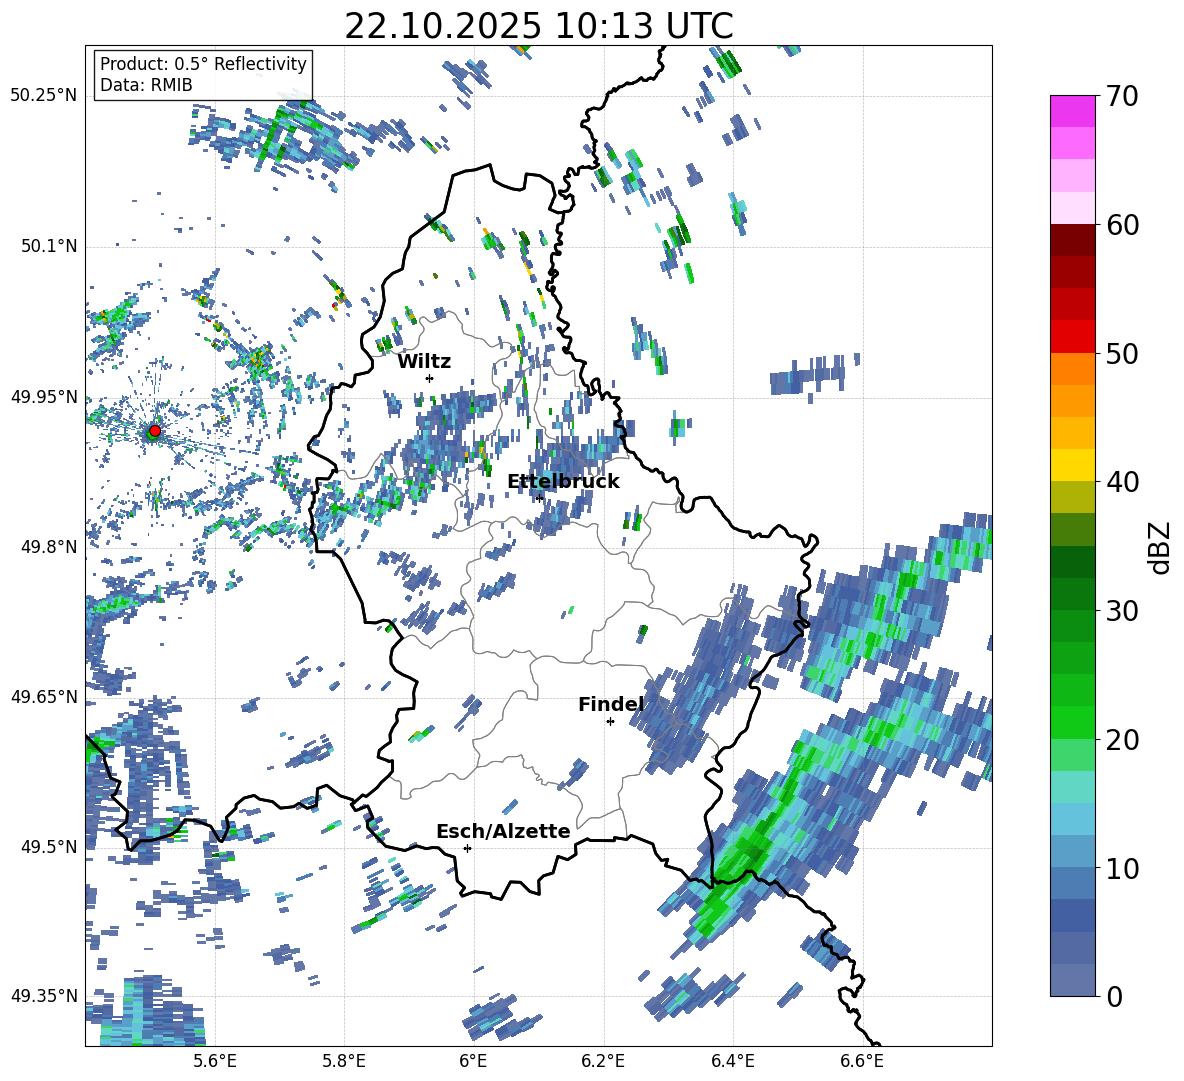Click the 'Data: RMIB' text

pyautogui.click(x=146, y=85)
